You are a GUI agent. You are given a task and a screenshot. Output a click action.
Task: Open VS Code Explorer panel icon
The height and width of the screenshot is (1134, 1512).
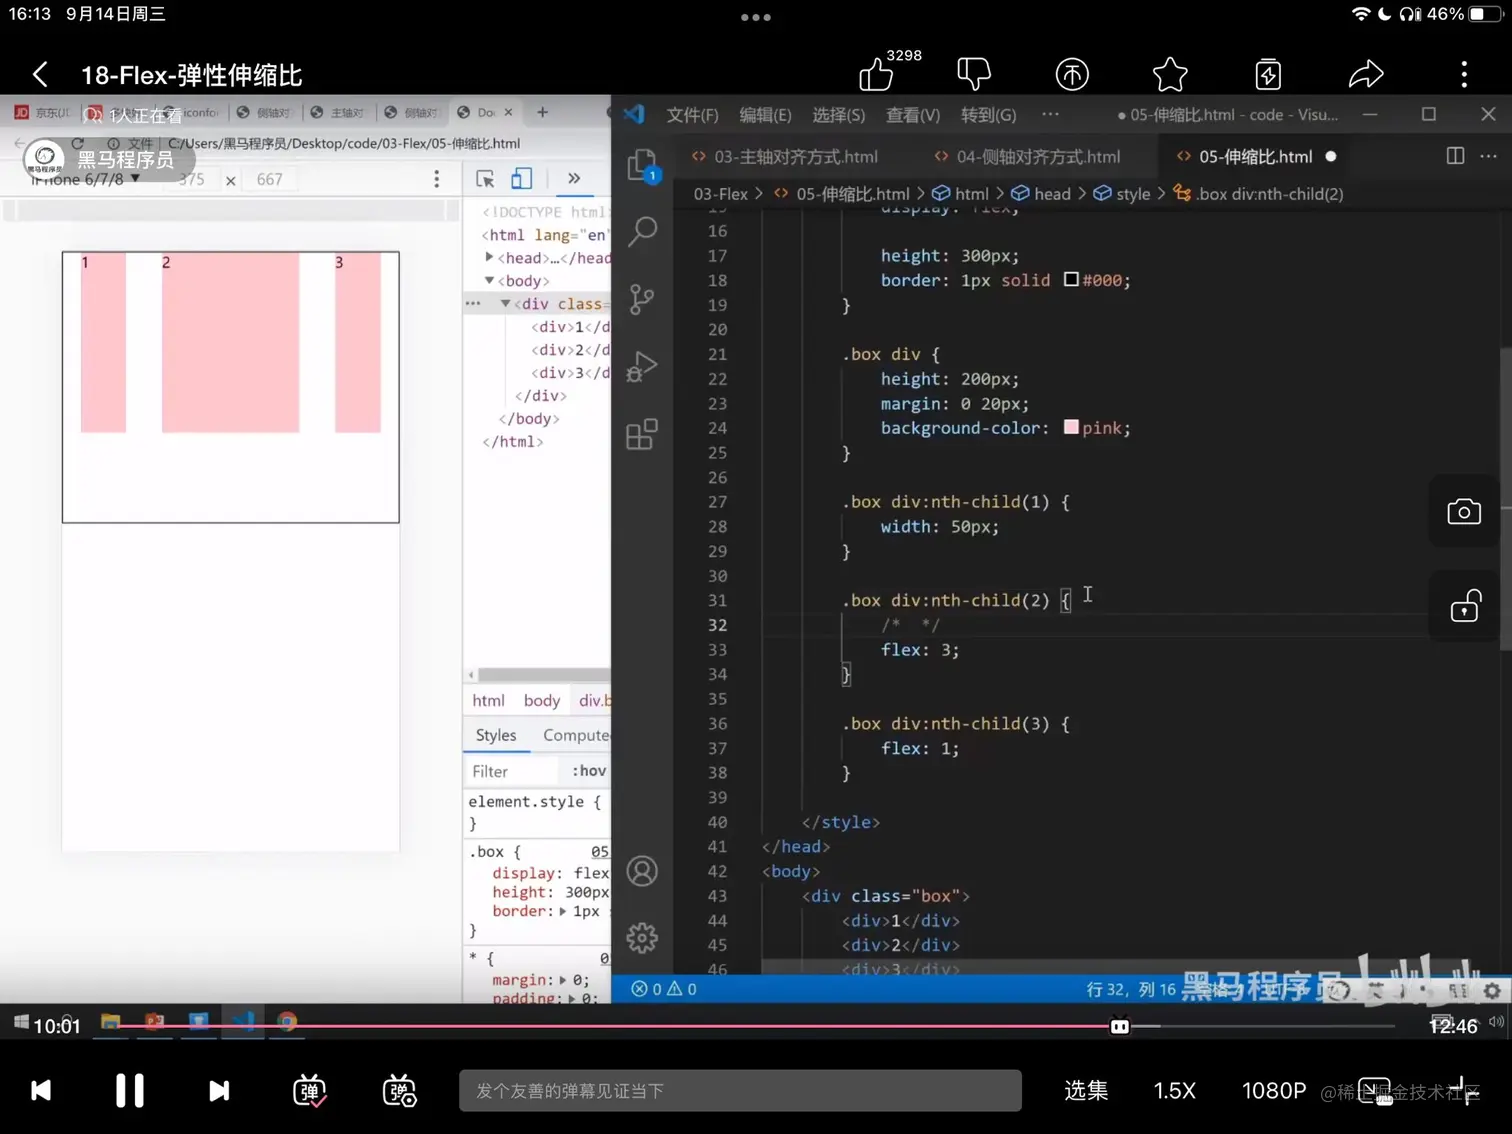642,166
